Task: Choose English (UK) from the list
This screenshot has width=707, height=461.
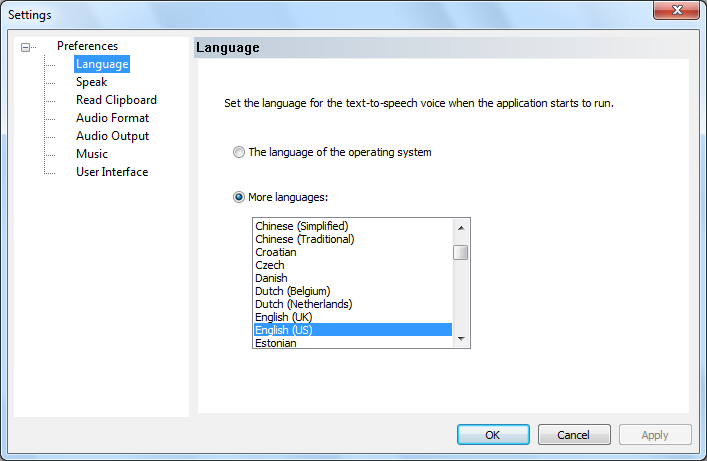Action: 283,317
